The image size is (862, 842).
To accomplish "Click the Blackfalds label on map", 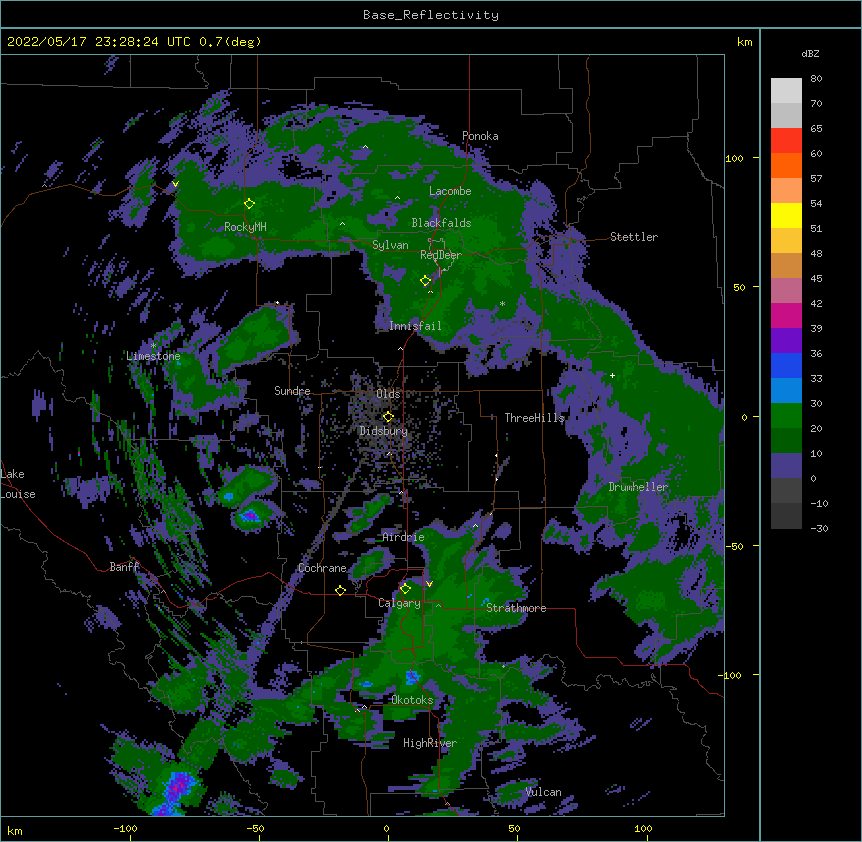I will pos(441,223).
